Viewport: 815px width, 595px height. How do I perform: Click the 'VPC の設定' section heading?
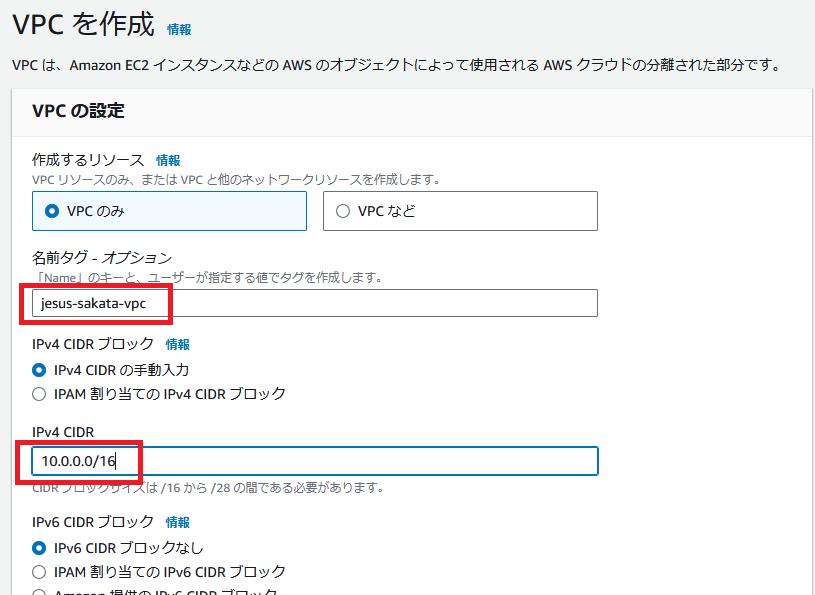point(78,111)
